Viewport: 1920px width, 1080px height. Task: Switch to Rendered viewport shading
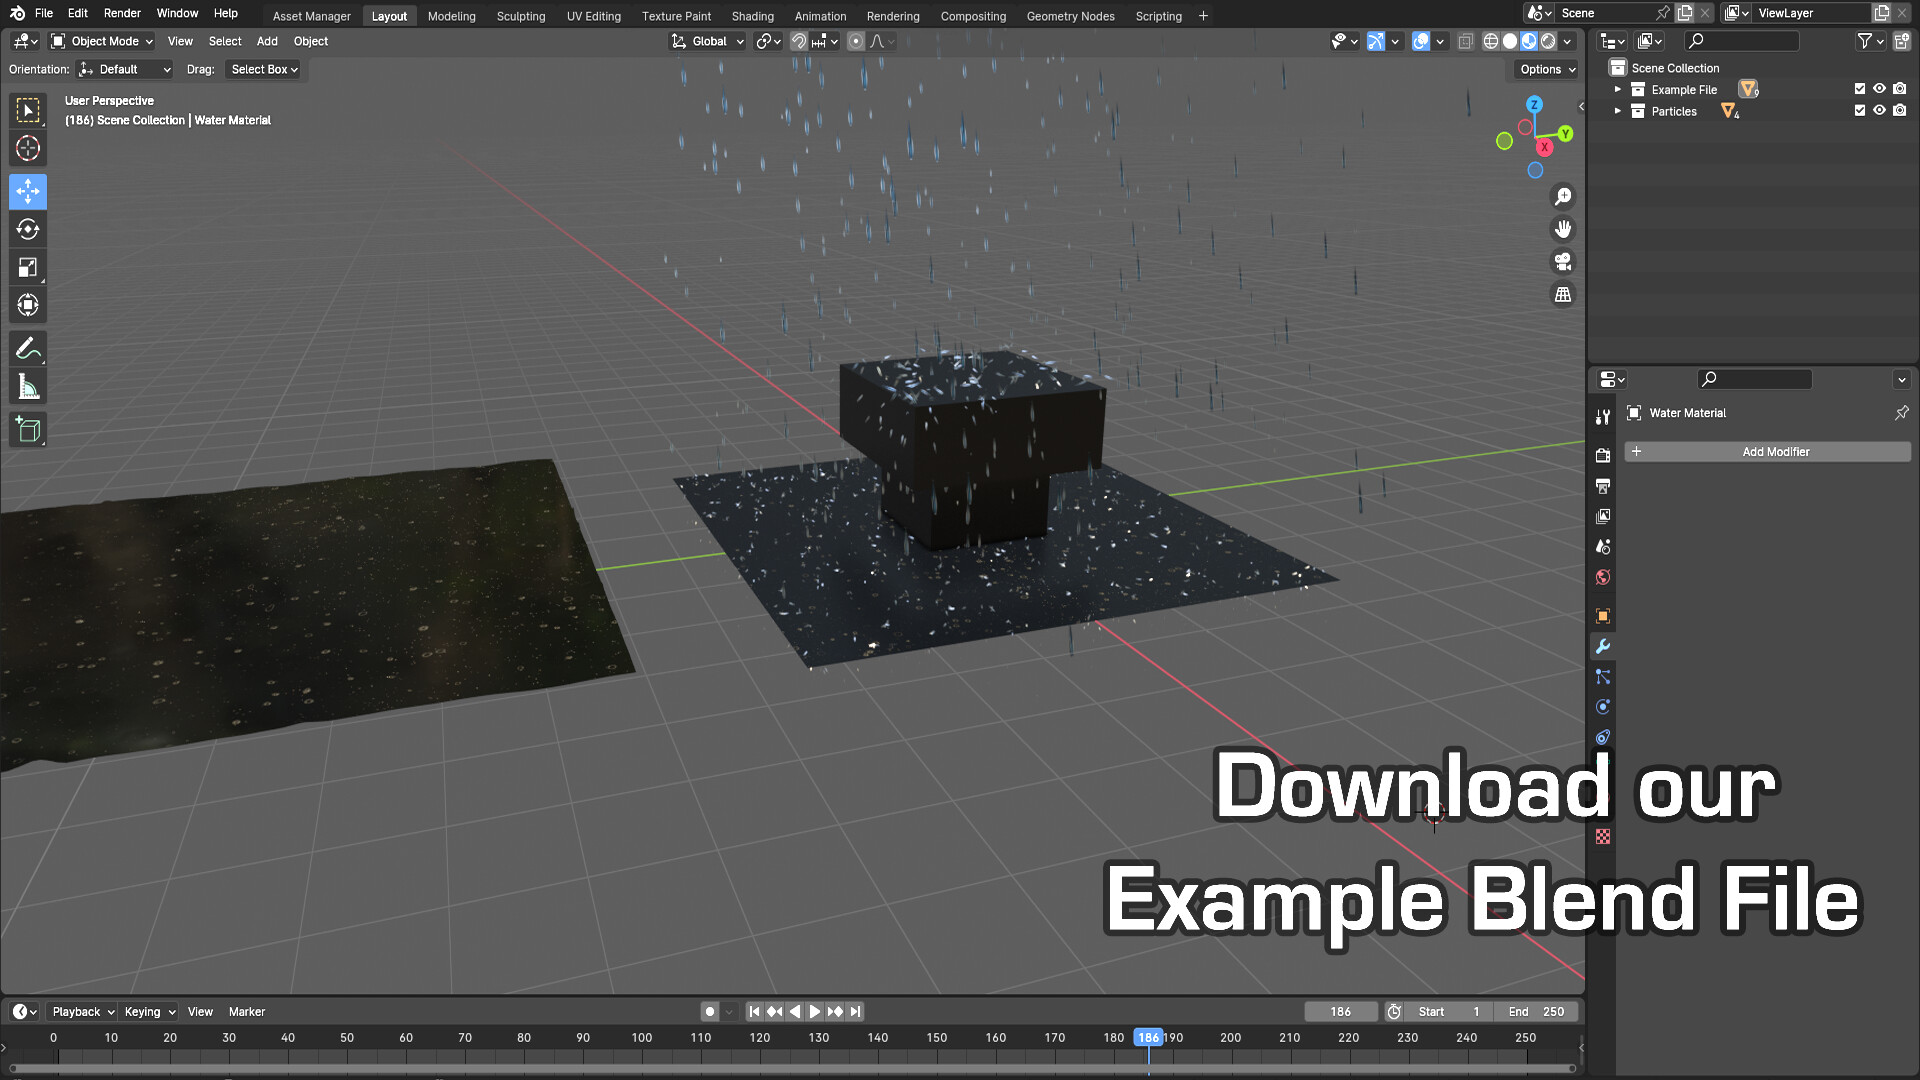point(1546,41)
